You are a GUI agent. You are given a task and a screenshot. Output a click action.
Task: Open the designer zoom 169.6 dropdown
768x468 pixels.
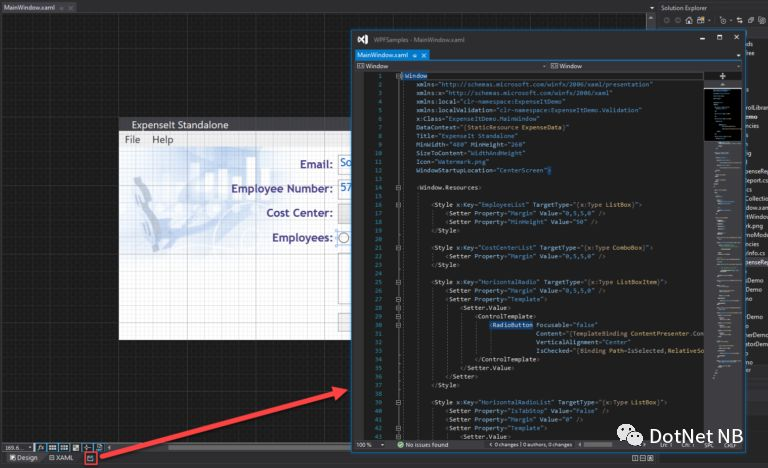[30, 447]
